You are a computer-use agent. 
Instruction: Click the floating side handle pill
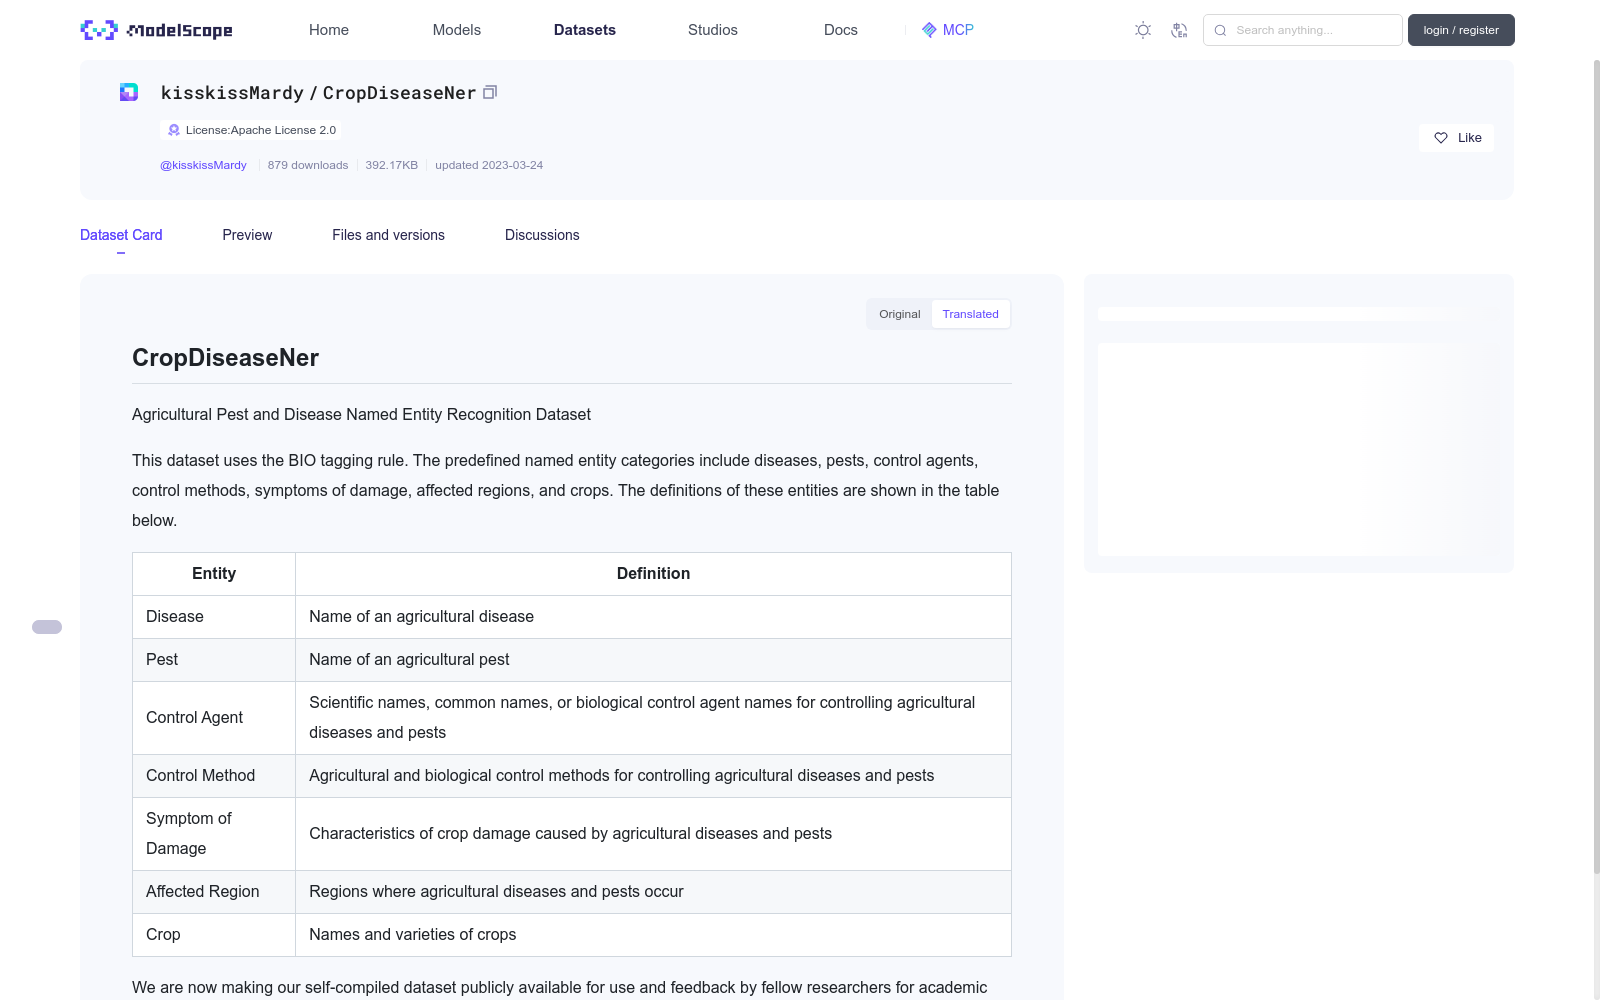coord(47,627)
